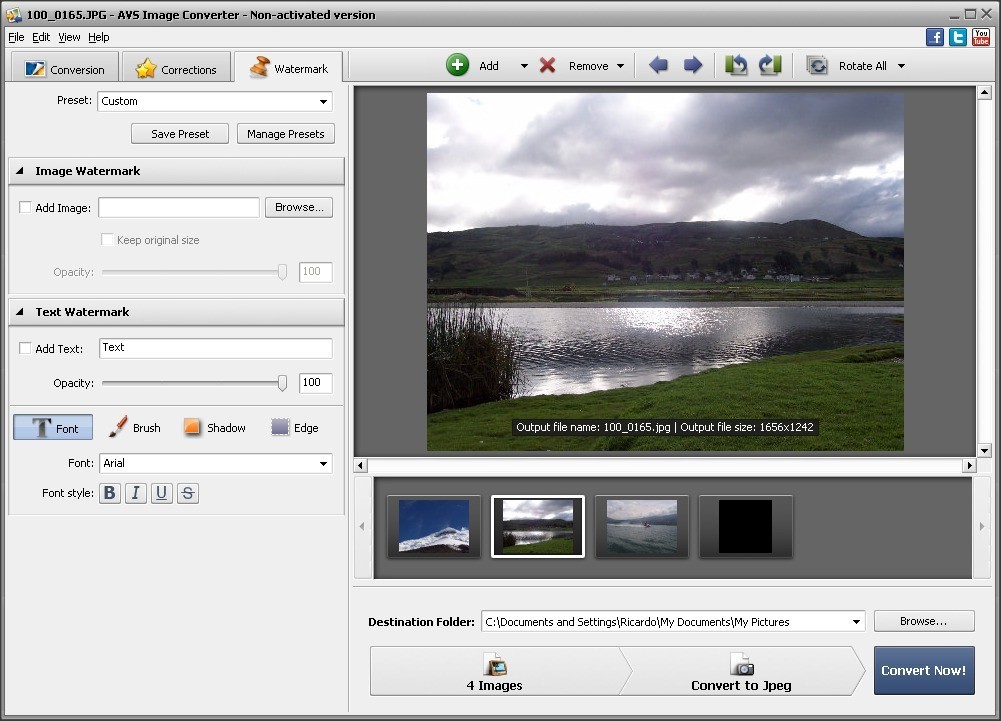Open the Brush settings for text watermark
Viewport: 1001px width, 721px height.
pyautogui.click(x=135, y=427)
